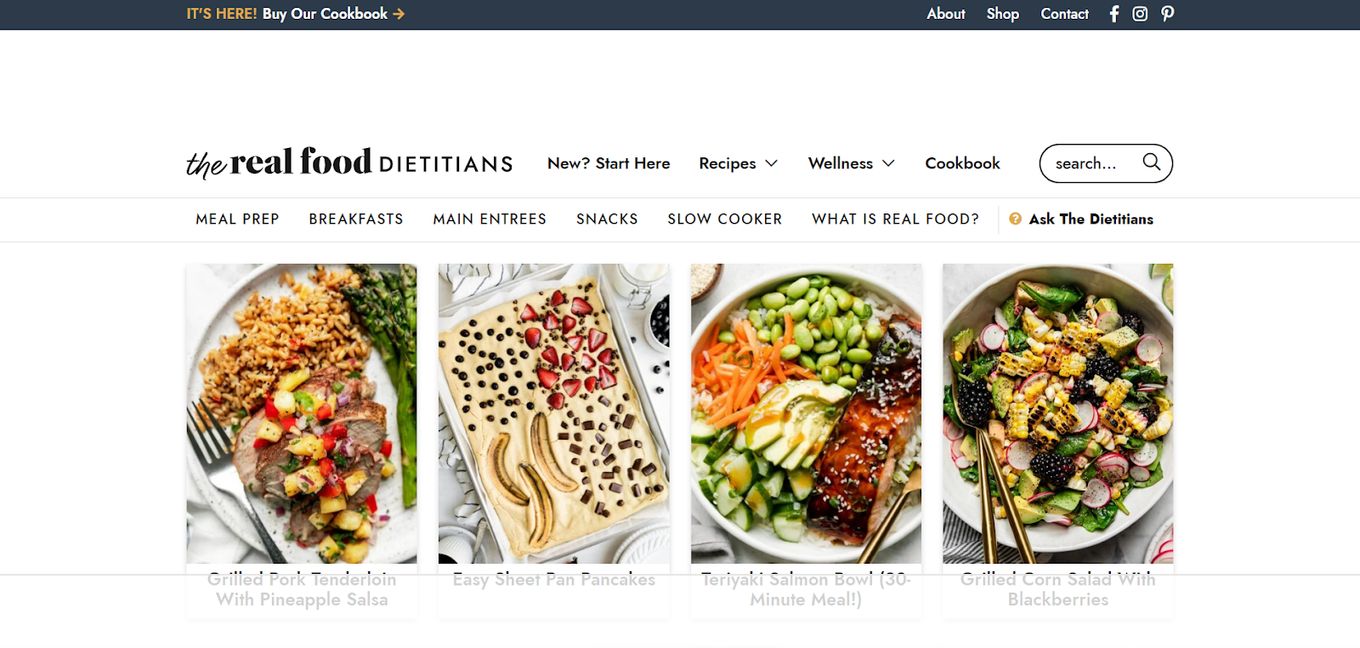1360x648 pixels.
Task: Open WHAT IS REAL FOOD? page
Action: click(x=895, y=219)
